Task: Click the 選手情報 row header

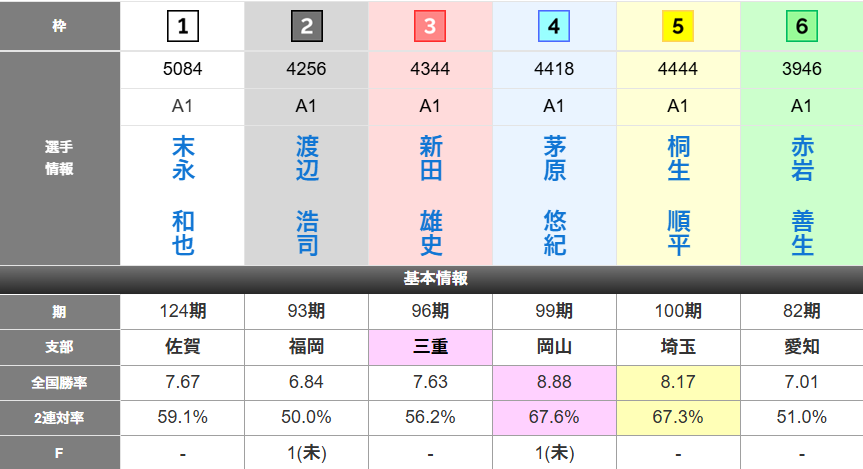Action: [60, 158]
